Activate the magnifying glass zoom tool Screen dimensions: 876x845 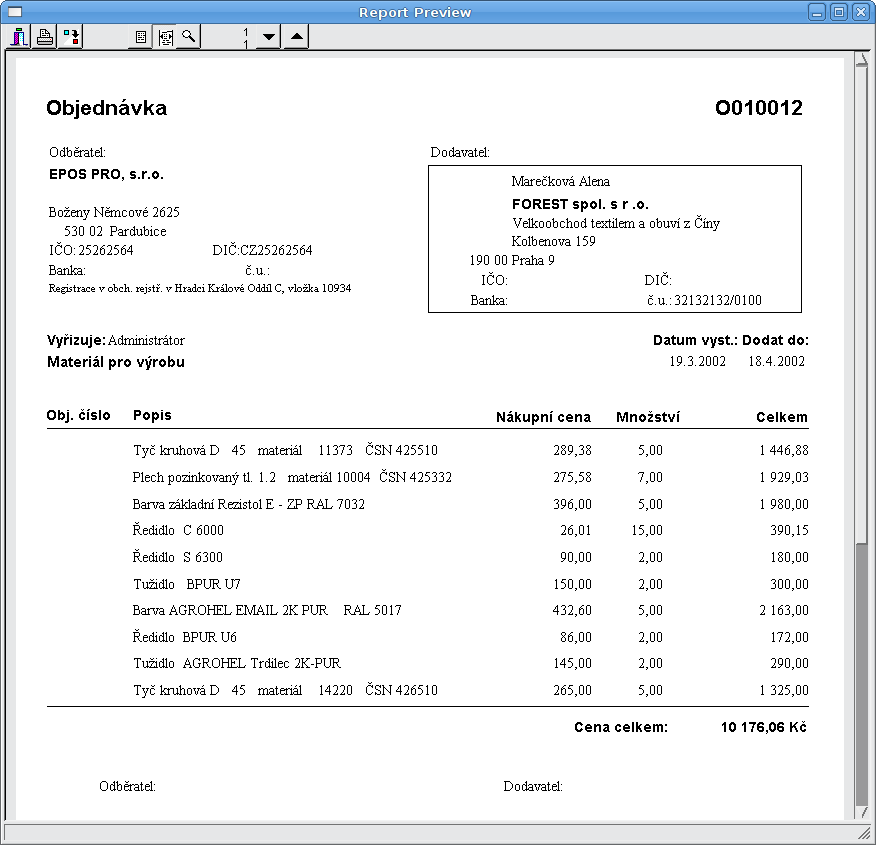188,38
